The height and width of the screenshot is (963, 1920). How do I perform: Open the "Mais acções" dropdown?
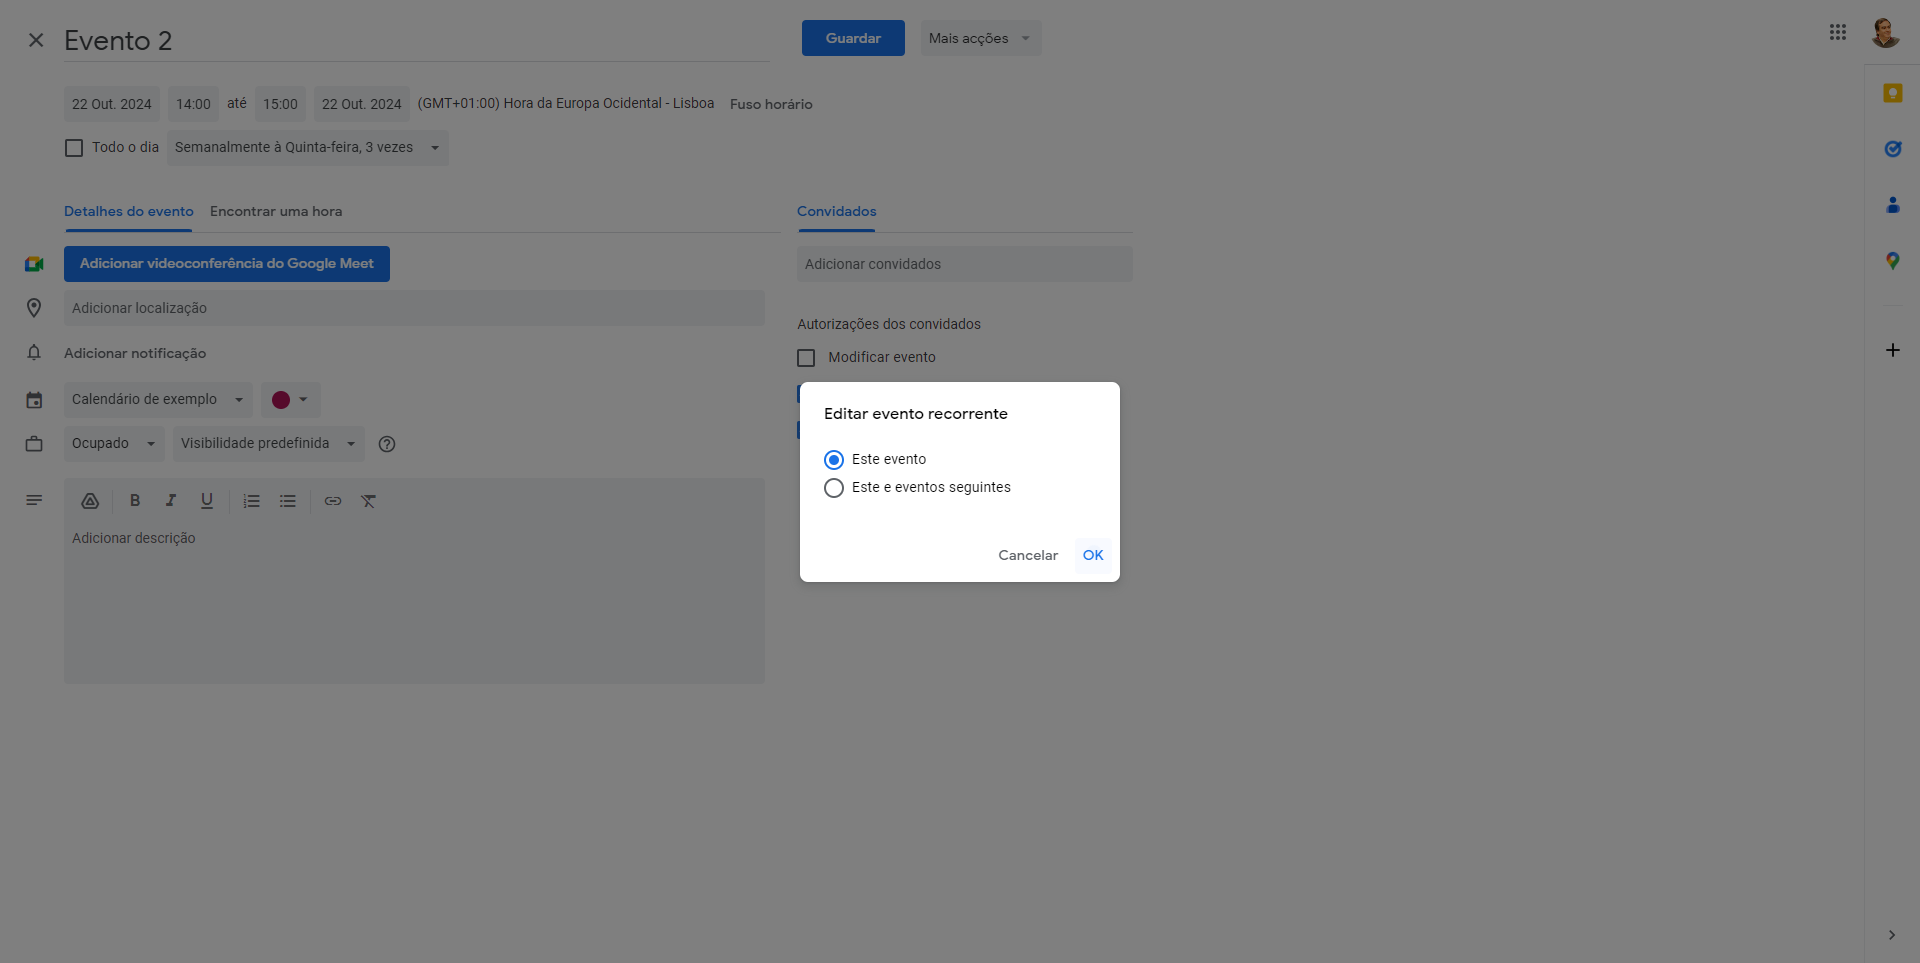pos(981,38)
